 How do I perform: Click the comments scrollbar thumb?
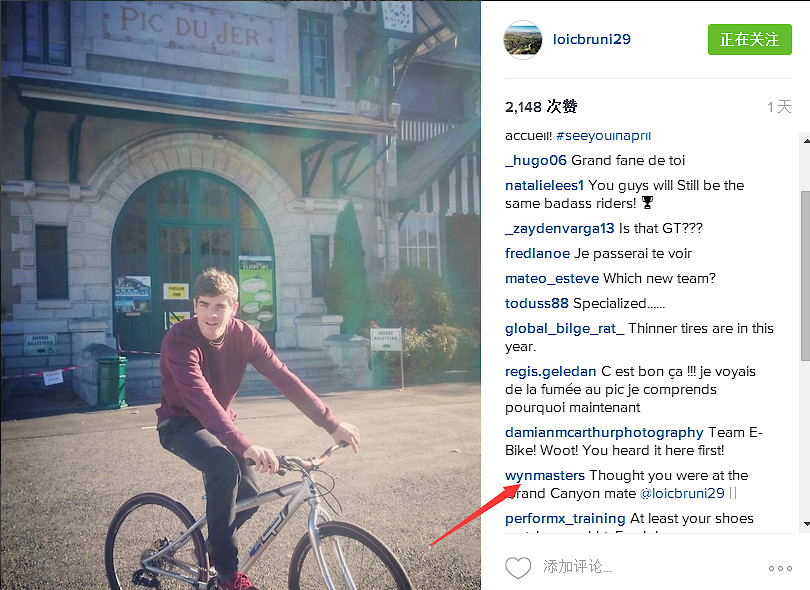pyautogui.click(x=806, y=275)
